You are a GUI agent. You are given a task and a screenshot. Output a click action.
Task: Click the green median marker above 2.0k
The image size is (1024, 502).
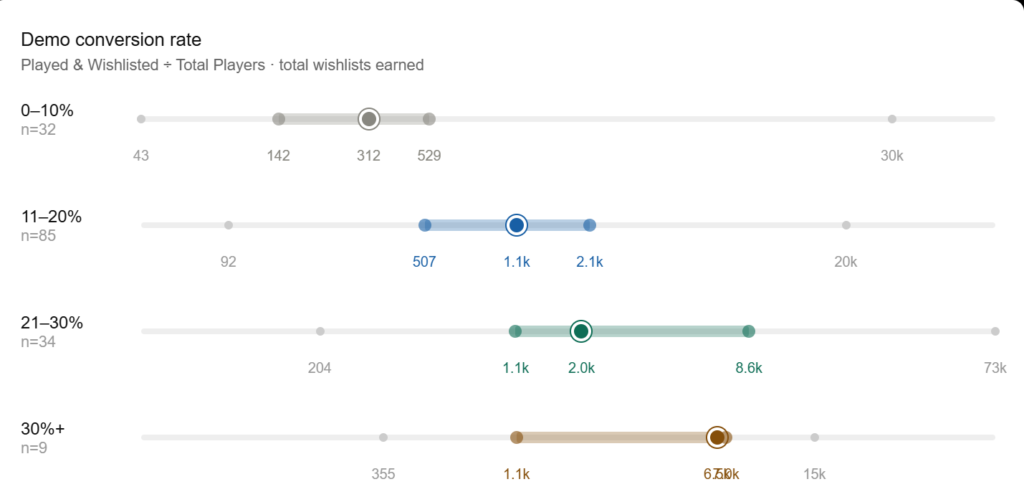coord(581,331)
